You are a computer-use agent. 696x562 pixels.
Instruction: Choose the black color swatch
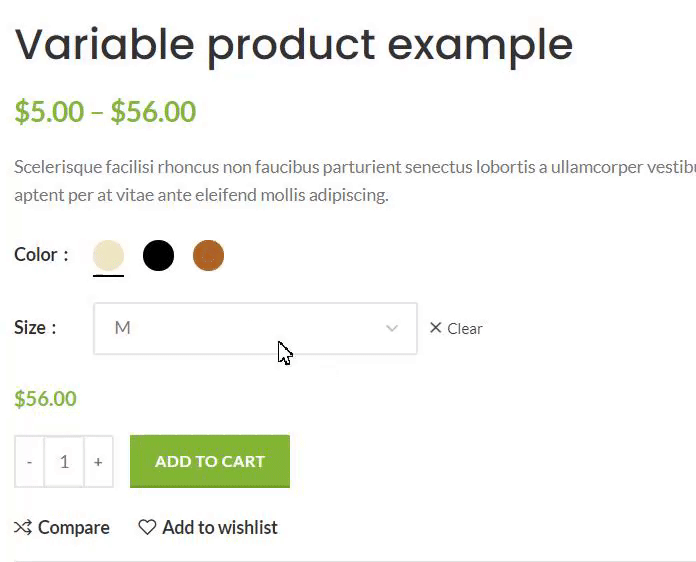[x=158, y=255]
